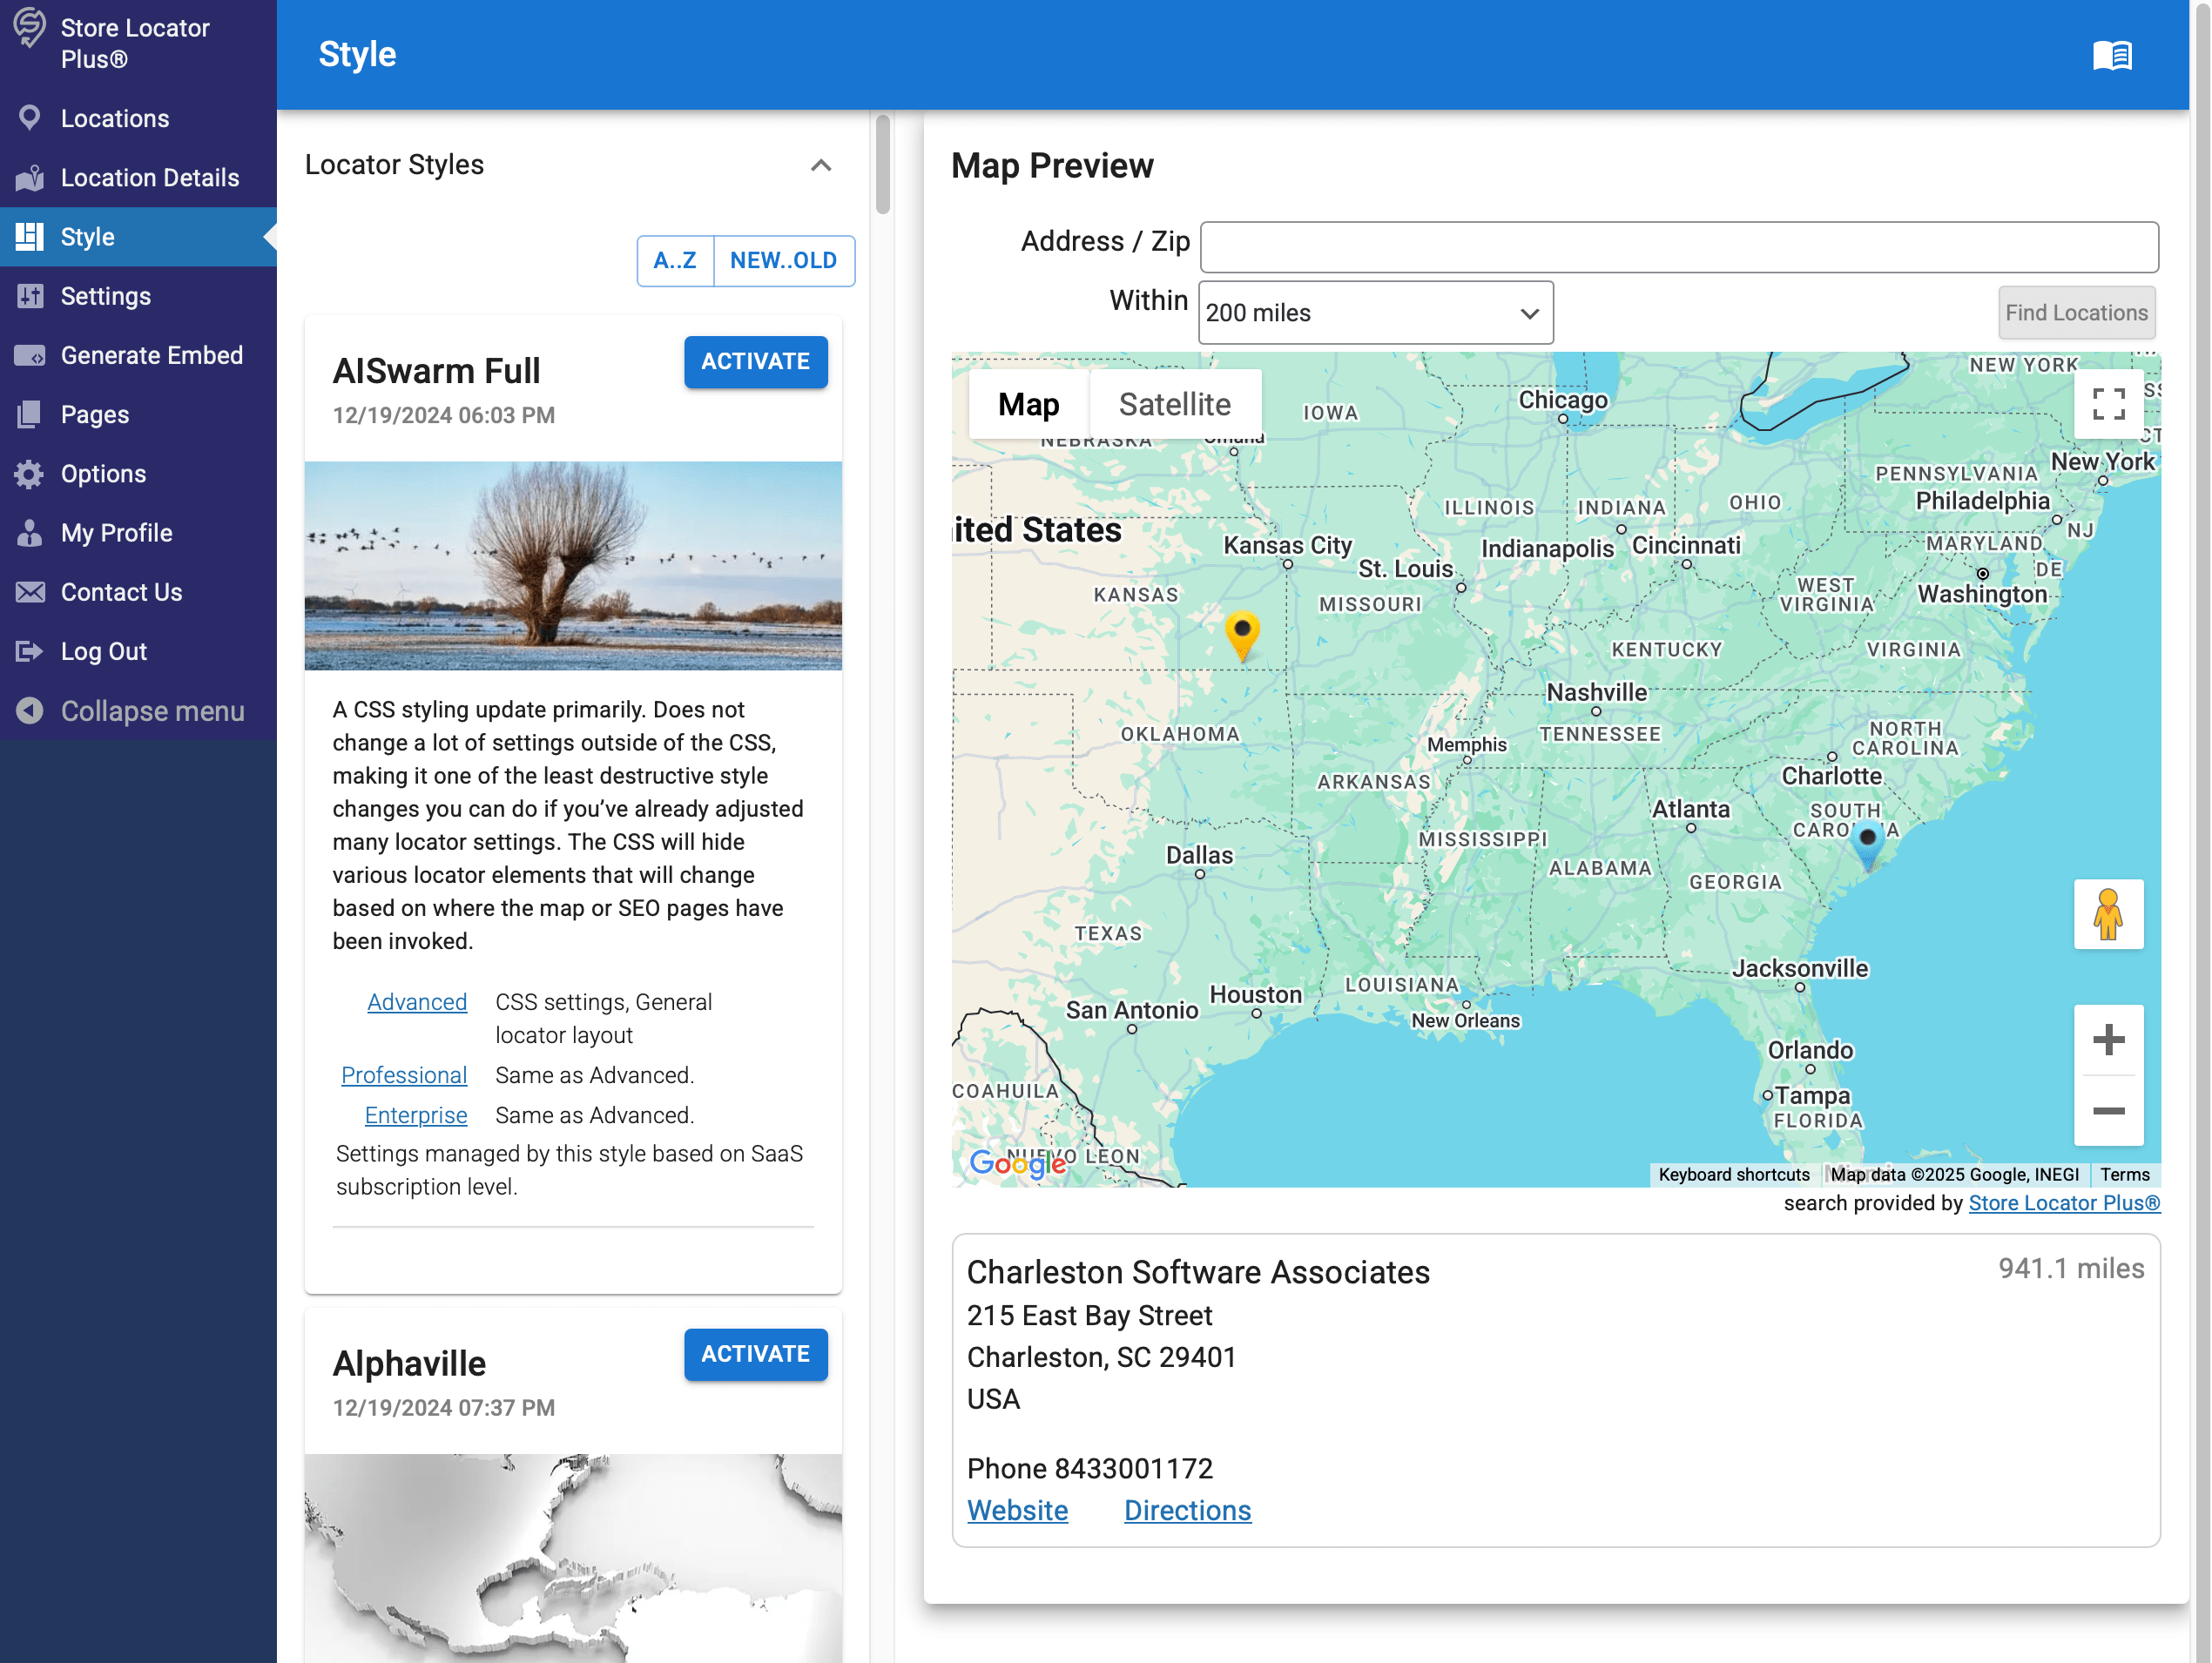
Task: Open the documentation book icon
Action: pos(2111,55)
